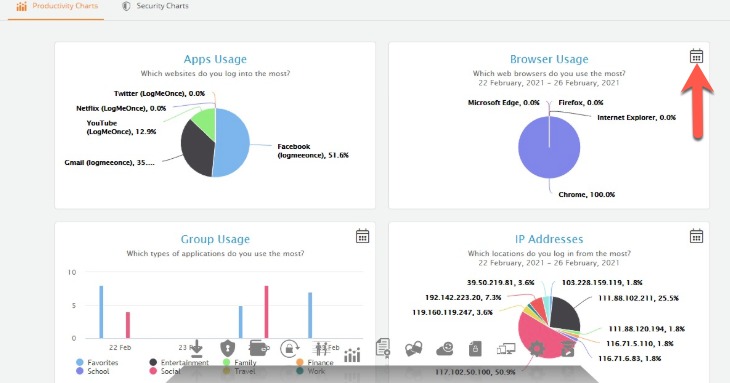Click the '116.71.5.110, 1.8%' label
This screenshot has height=383, width=730.
pyautogui.click(x=640, y=343)
